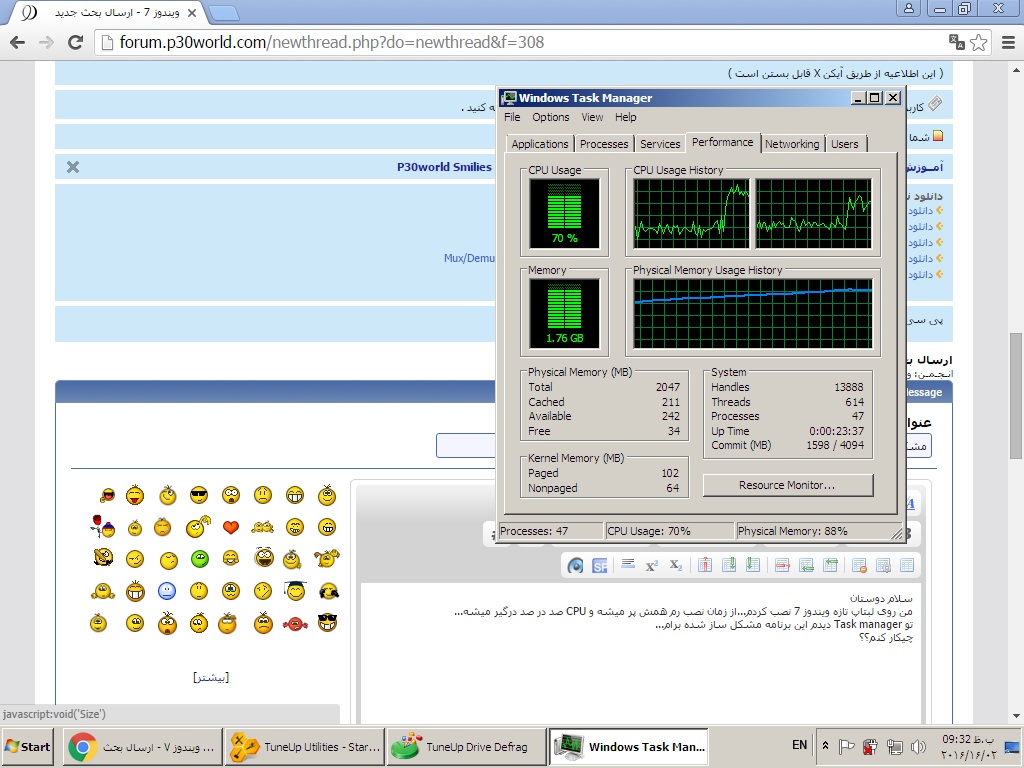Click the table properties icon with gear
The image size is (1024, 768).
883,566
